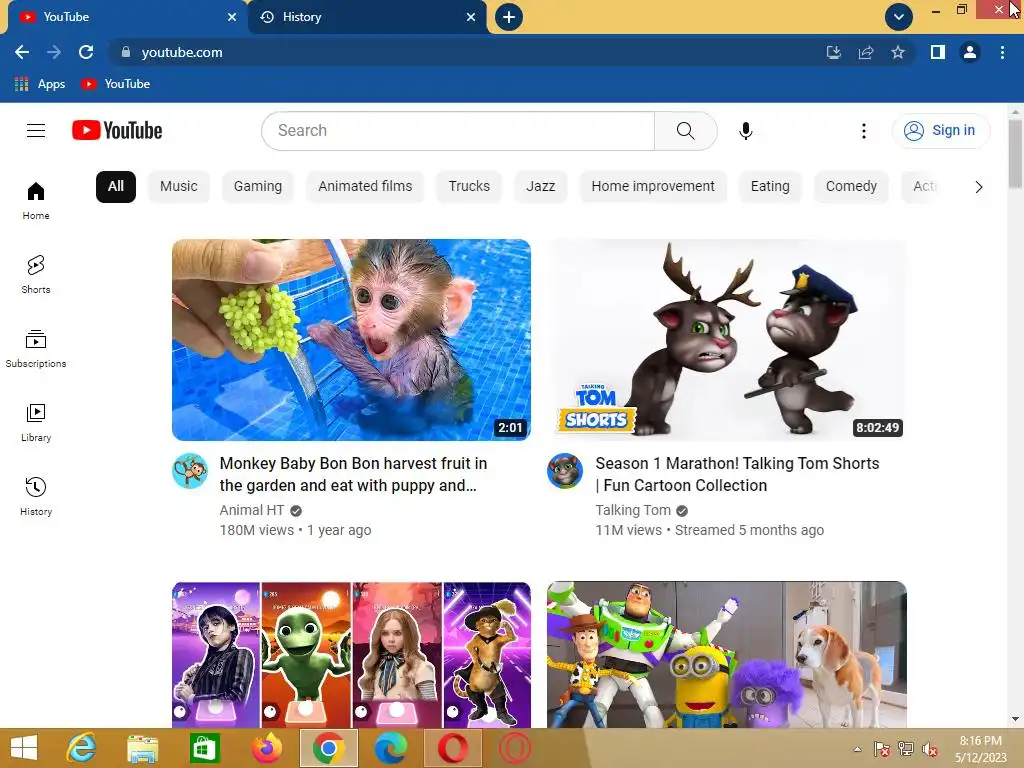Select the Jazz category chip
Viewport: 1024px width, 768px height.
tap(541, 187)
